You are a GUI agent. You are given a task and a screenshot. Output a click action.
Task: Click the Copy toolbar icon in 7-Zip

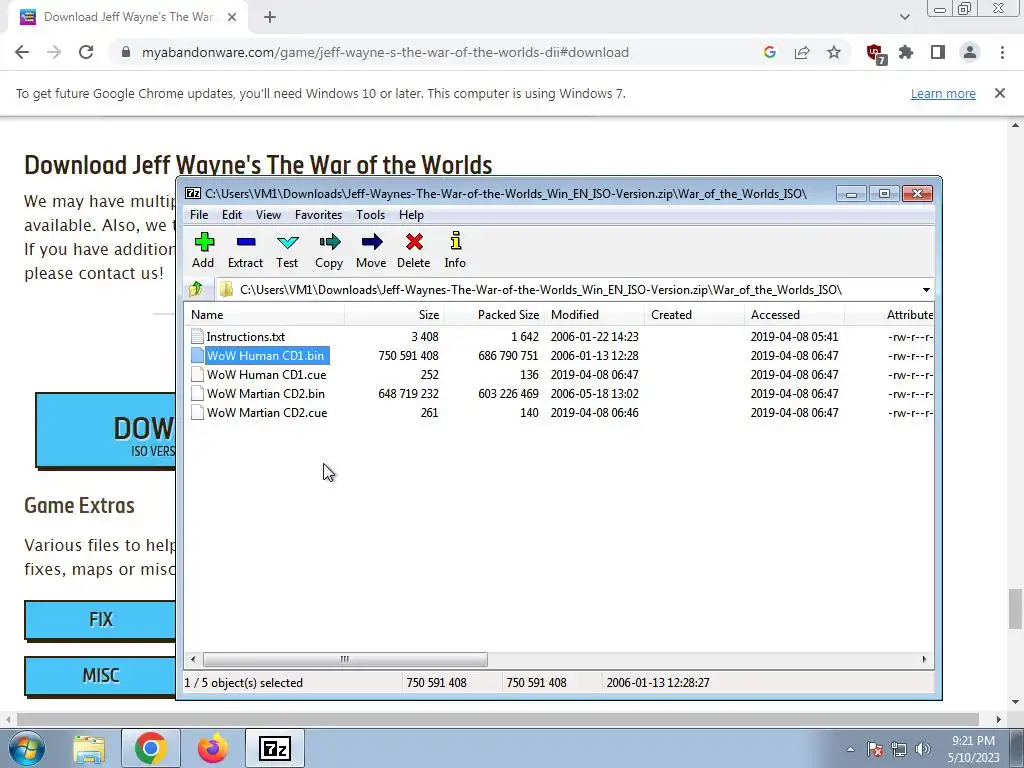pos(329,250)
